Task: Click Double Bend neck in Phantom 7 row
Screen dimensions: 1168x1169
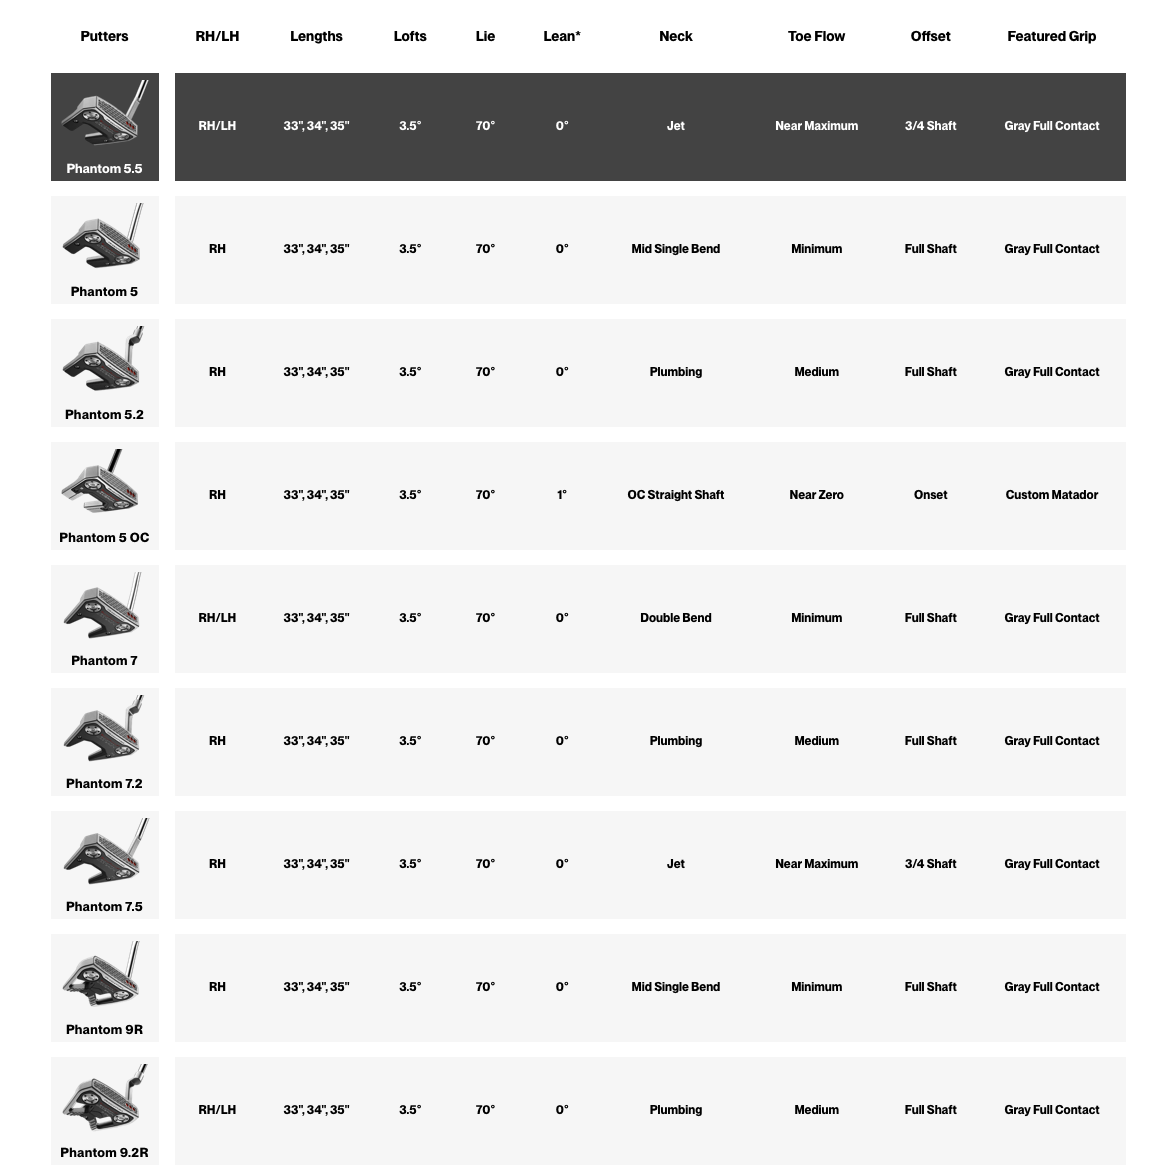Action: 676,618
